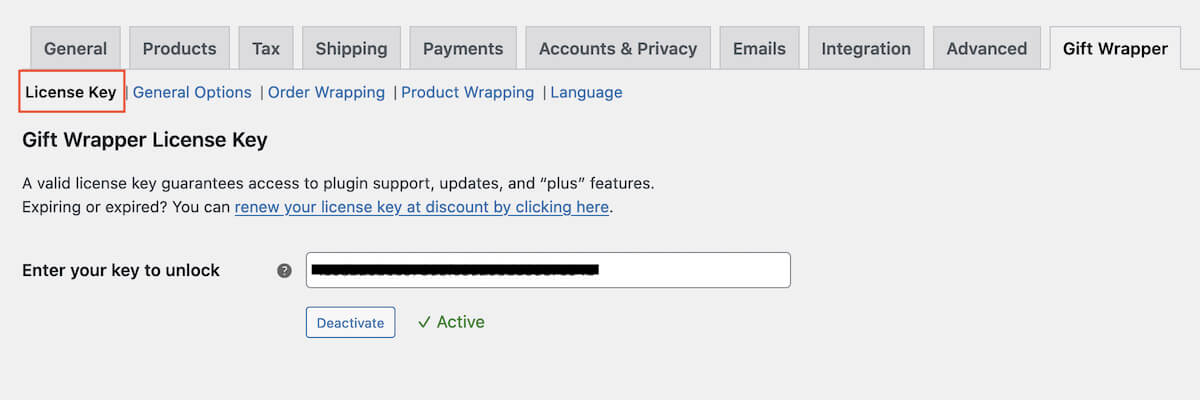
Task: Select the License Key sub-section link
Action: 71,92
